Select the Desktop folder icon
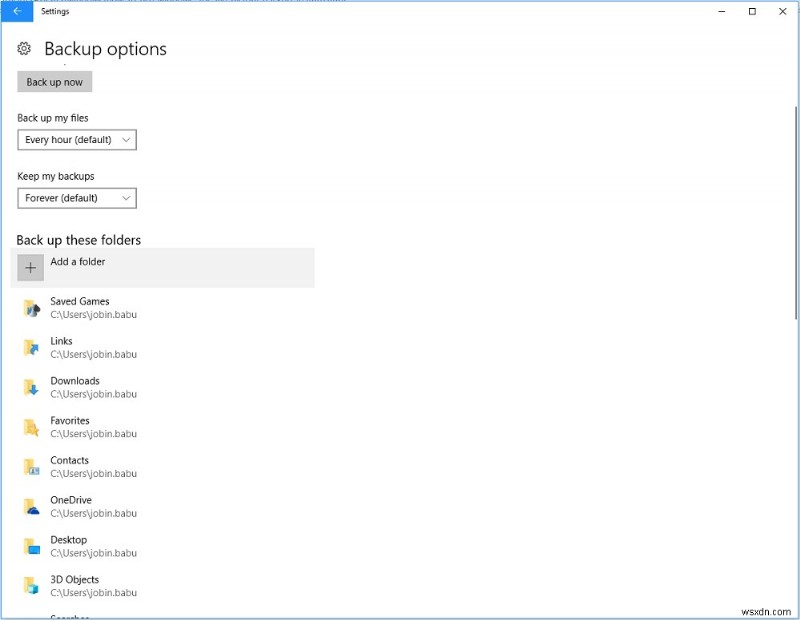800x620 pixels. (30, 547)
